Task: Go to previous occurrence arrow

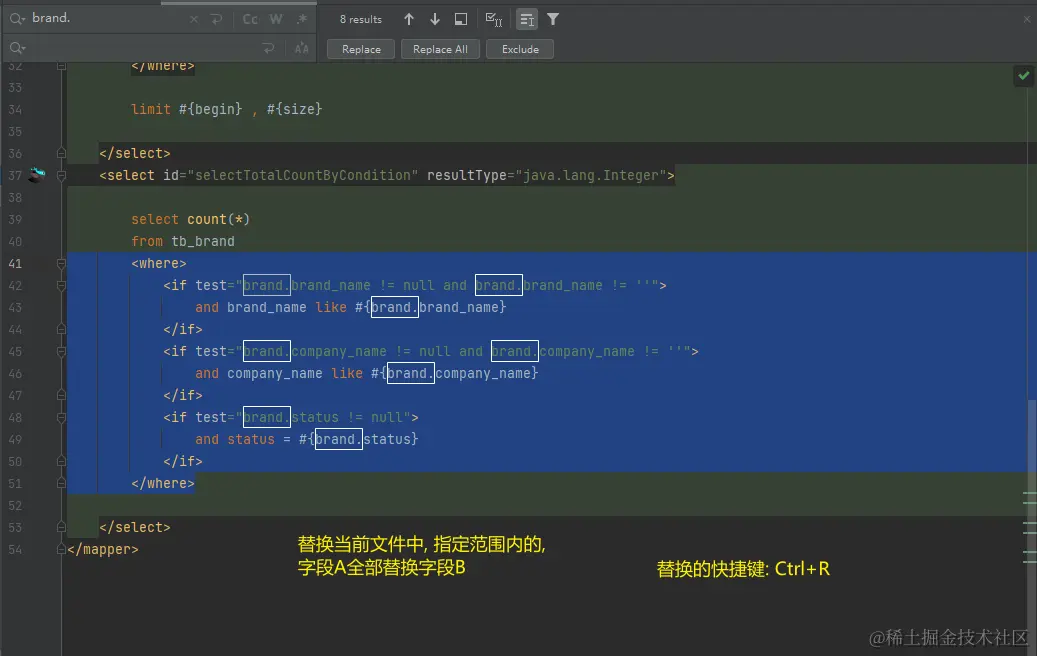Action: click(x=409, y=19)
